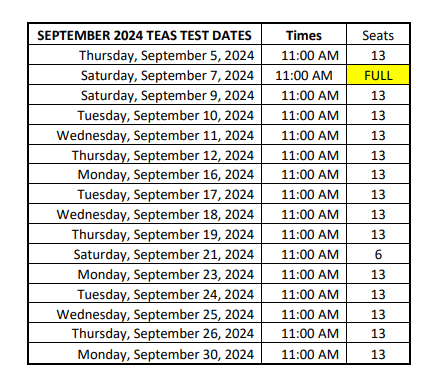Click the seats value 6 for September 21
Screen dimensions: 439x378
(x=378, y=254)
